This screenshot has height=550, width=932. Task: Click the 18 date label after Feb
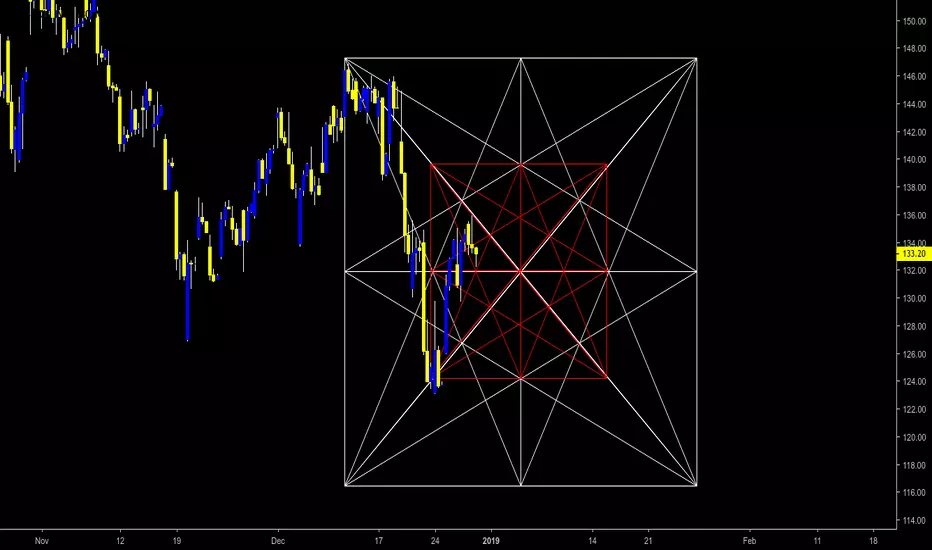click(x=873, y=540)
